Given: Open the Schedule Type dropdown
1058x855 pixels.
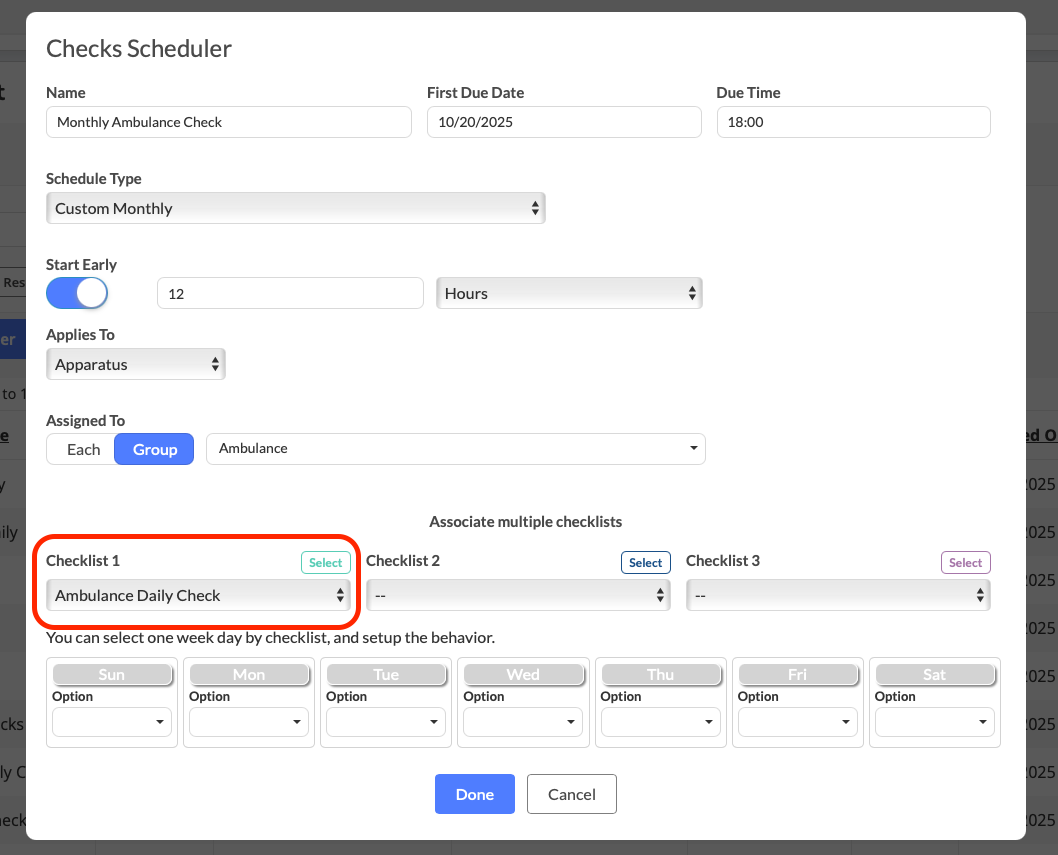Looking at the screenshot, I should tap(295, 208).
